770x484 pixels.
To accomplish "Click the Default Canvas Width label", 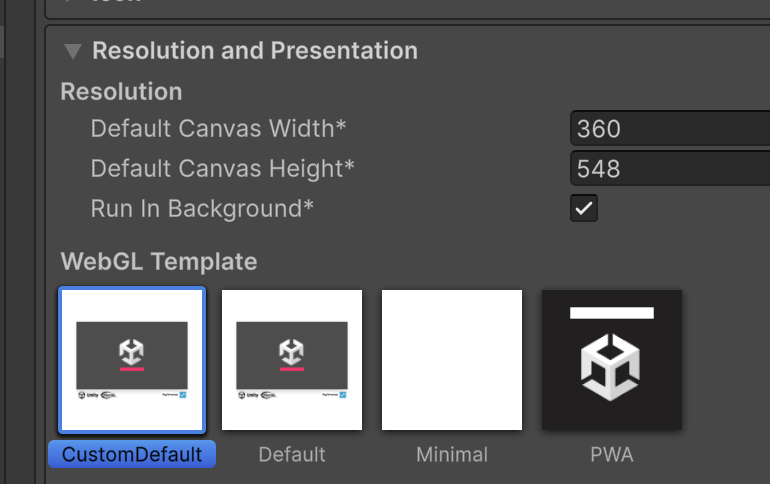I will pyautogui.click(x=218, y=129).
